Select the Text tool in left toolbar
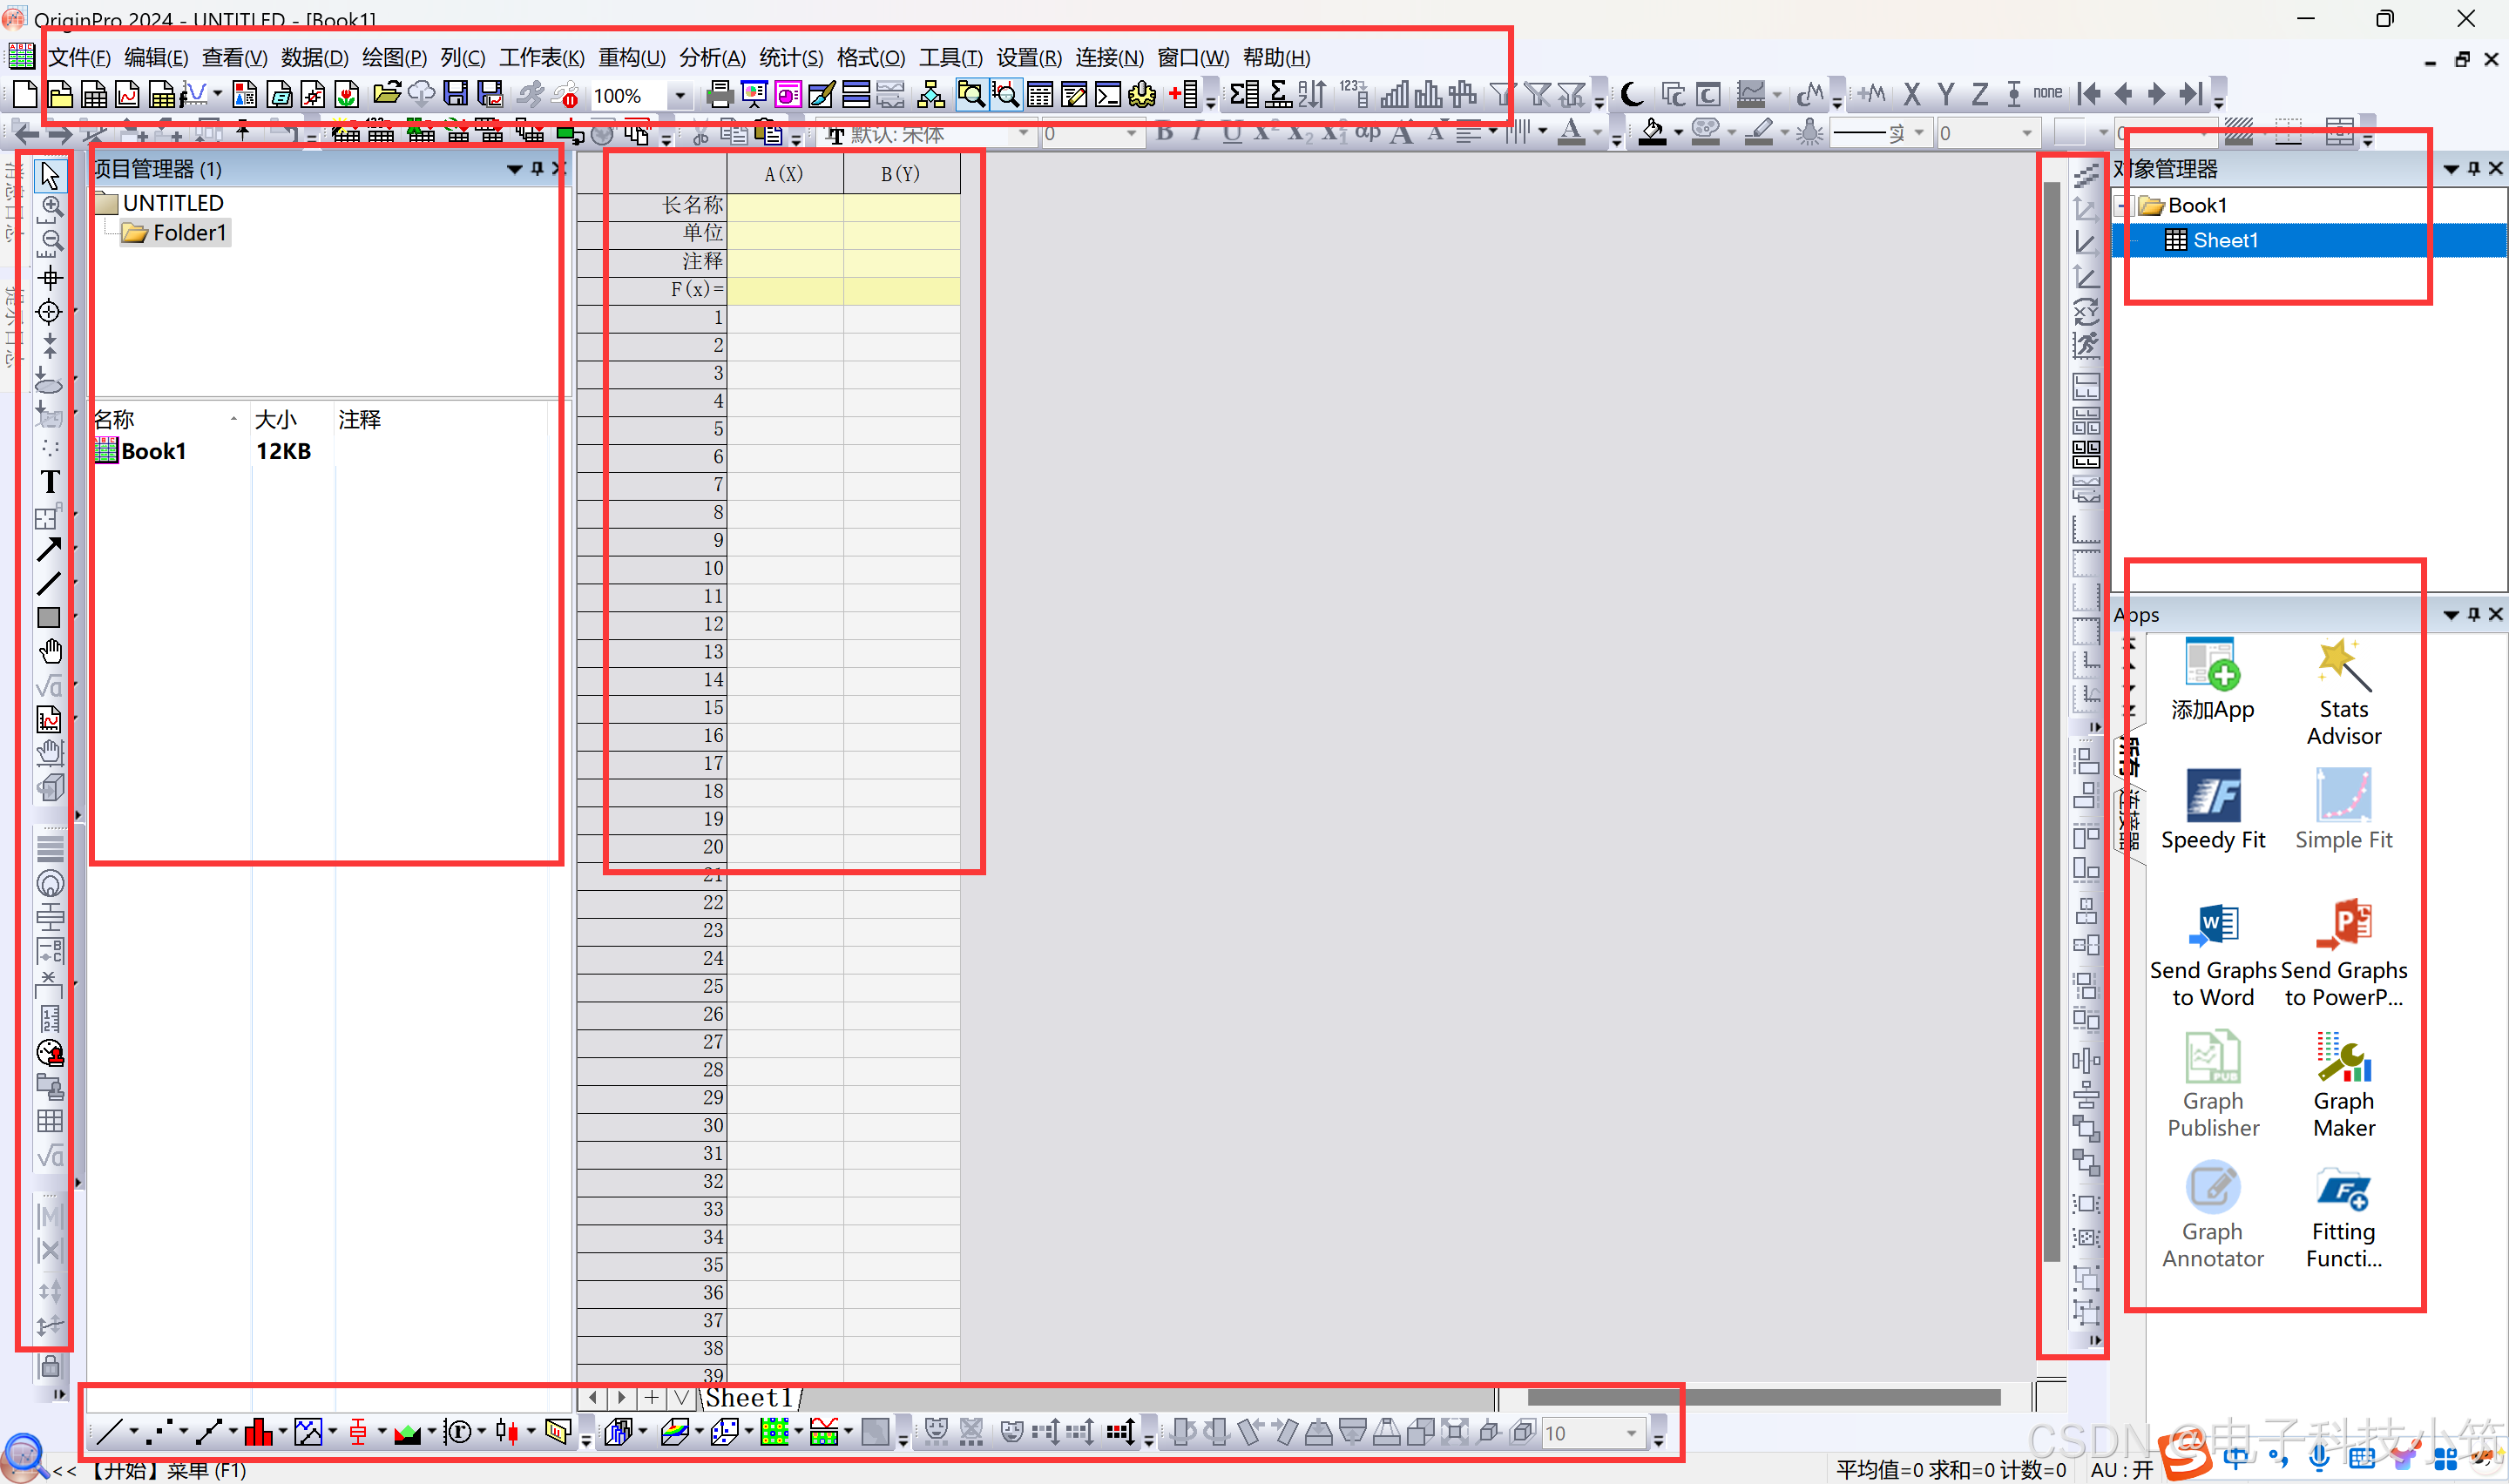 coord(49,482)
